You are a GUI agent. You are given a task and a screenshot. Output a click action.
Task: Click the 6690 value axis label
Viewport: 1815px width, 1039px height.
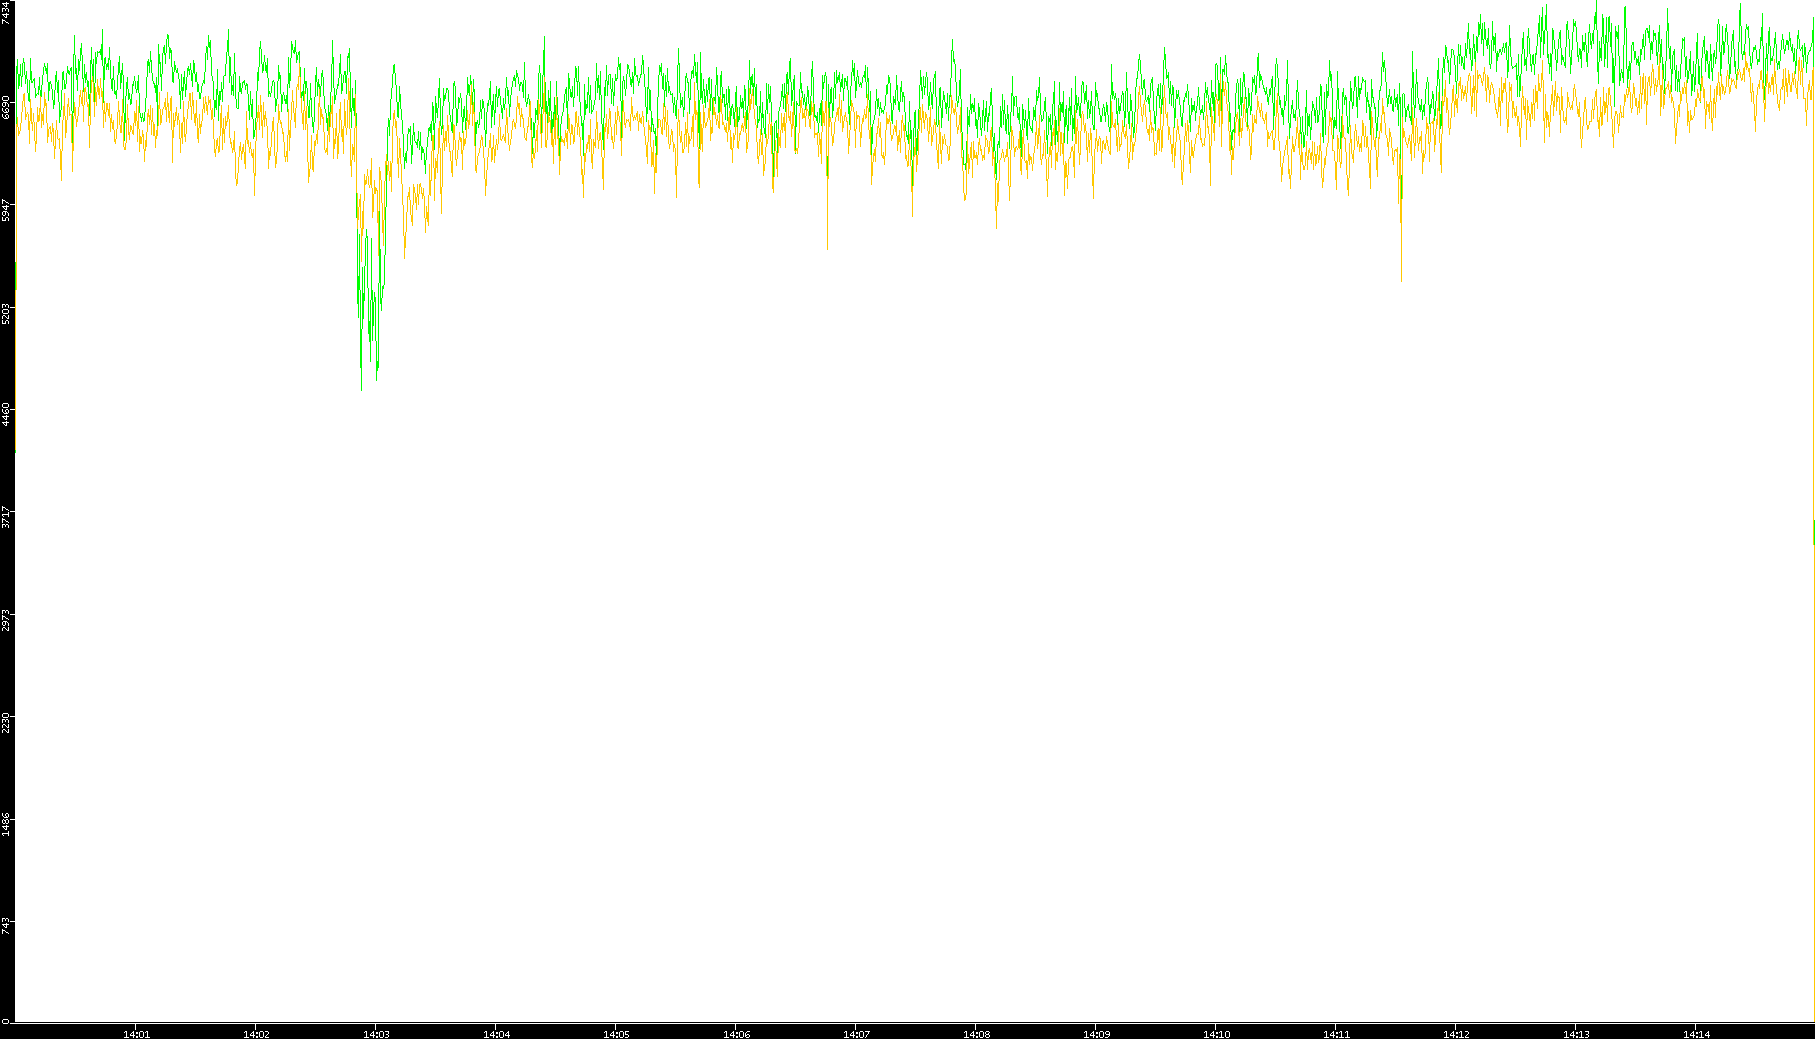point(6,106)
